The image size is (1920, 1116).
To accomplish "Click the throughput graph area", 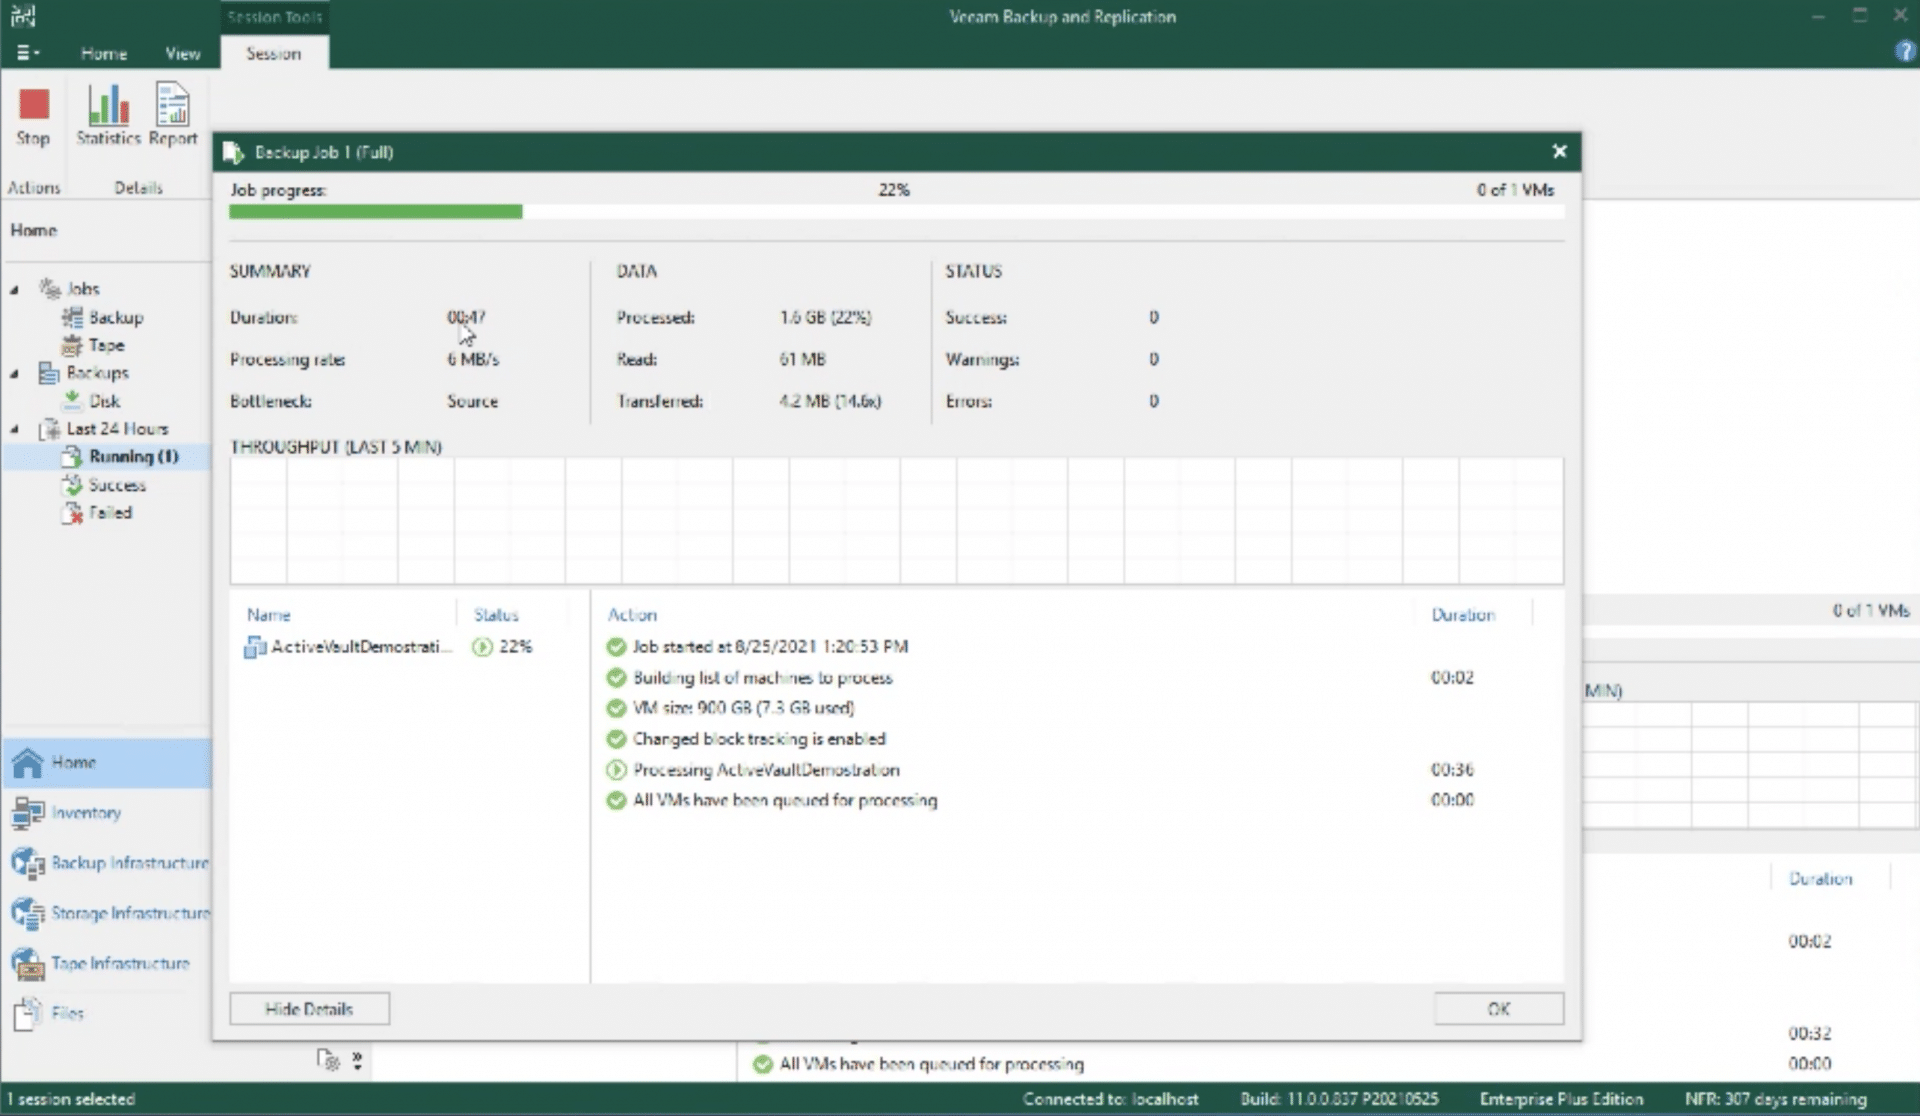I will tap(896, 521).
